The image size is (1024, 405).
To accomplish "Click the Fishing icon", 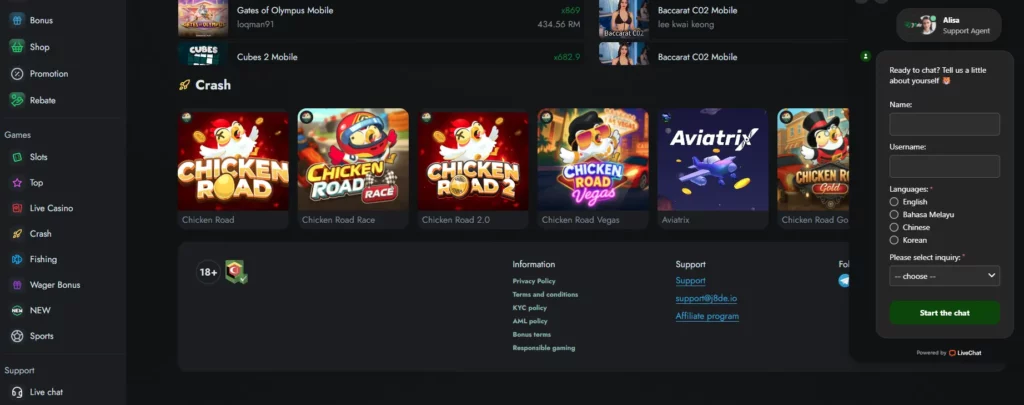I will (17, 259).
